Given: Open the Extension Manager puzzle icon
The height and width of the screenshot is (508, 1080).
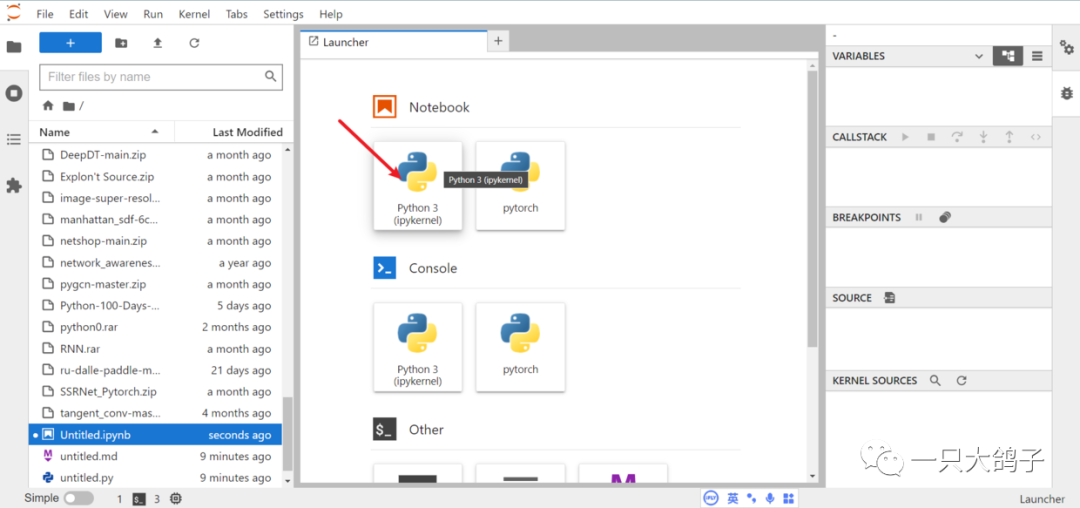Looking at the screenshot, I should 14,186.
